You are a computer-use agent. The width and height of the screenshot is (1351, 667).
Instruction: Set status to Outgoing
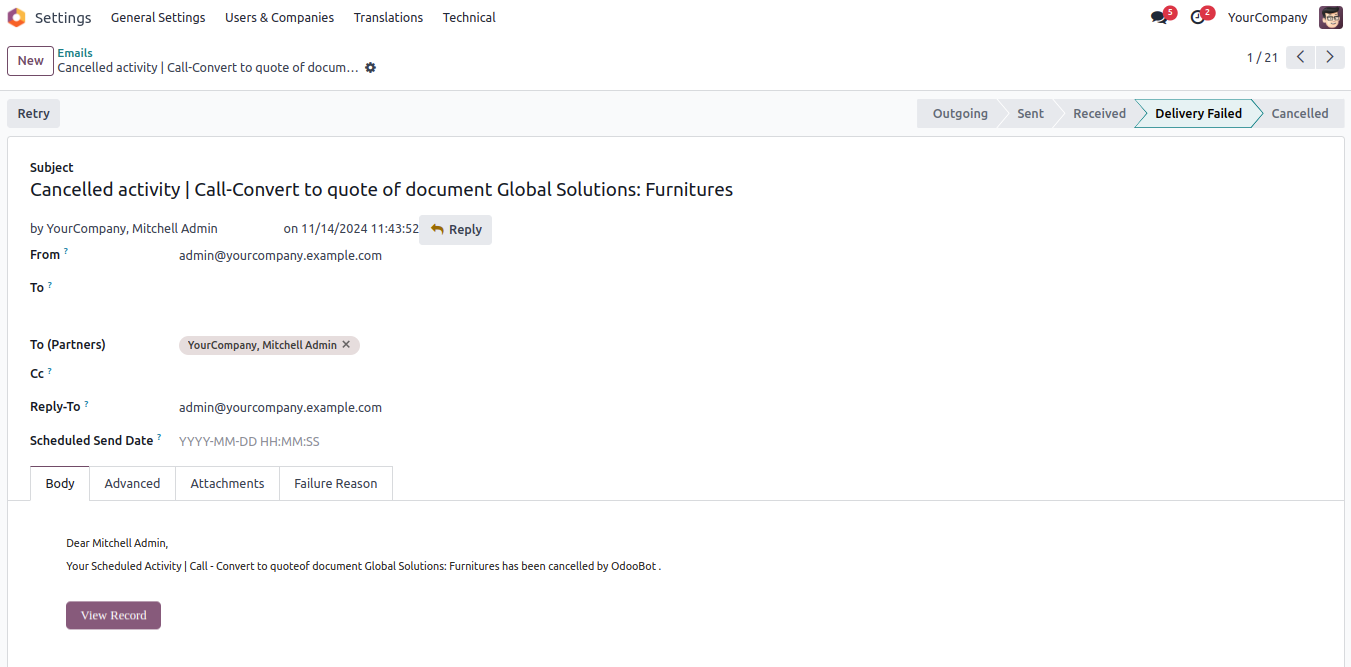click(x=960, y=113)
